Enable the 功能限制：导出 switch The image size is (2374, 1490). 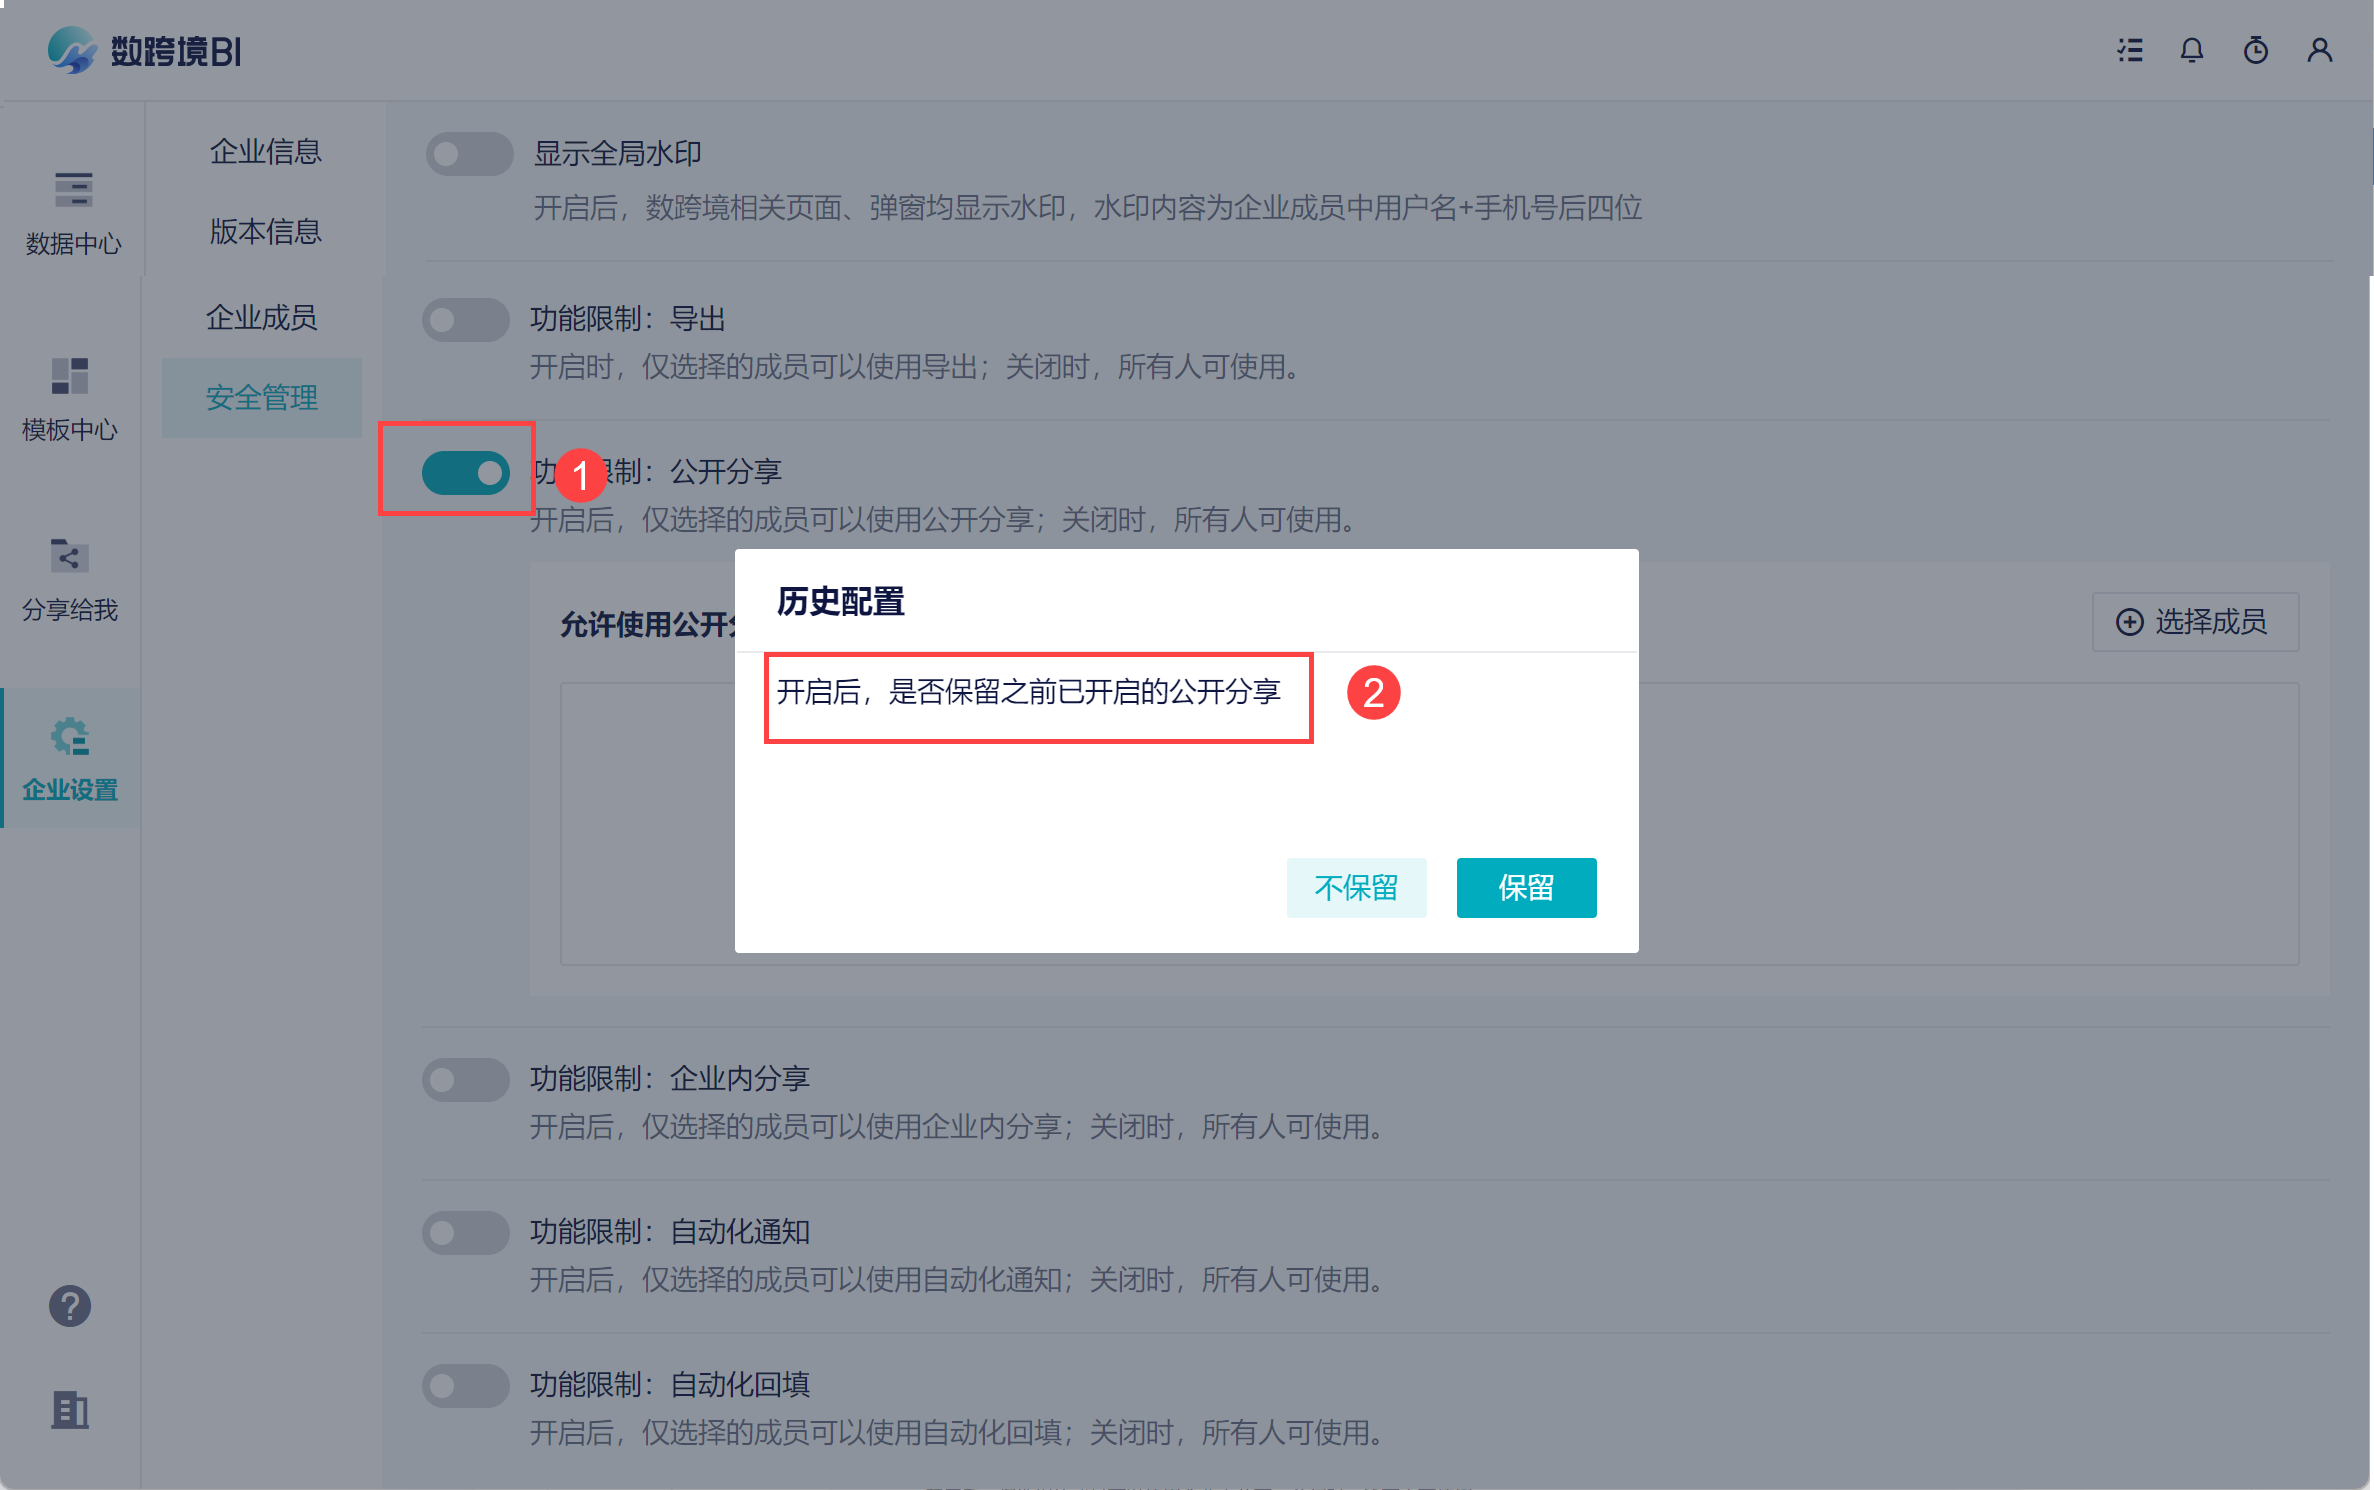tap(465, 320)
